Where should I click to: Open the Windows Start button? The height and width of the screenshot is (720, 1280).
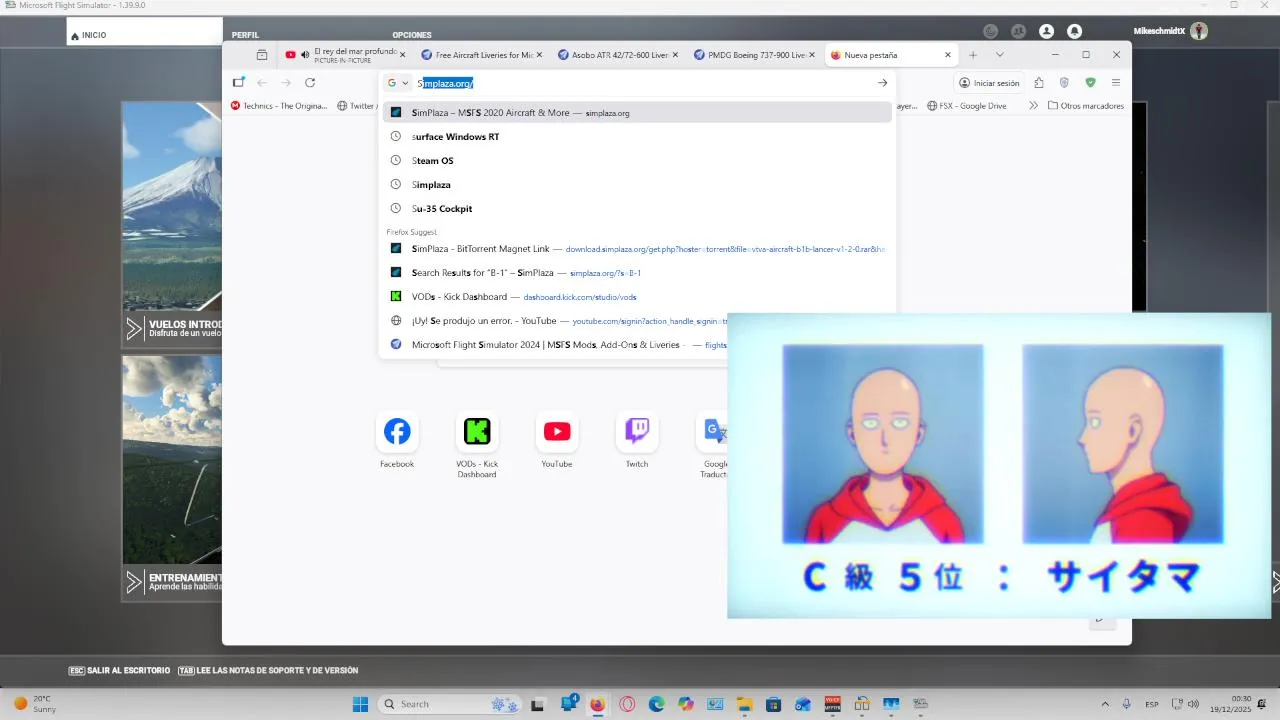(360, 704)
